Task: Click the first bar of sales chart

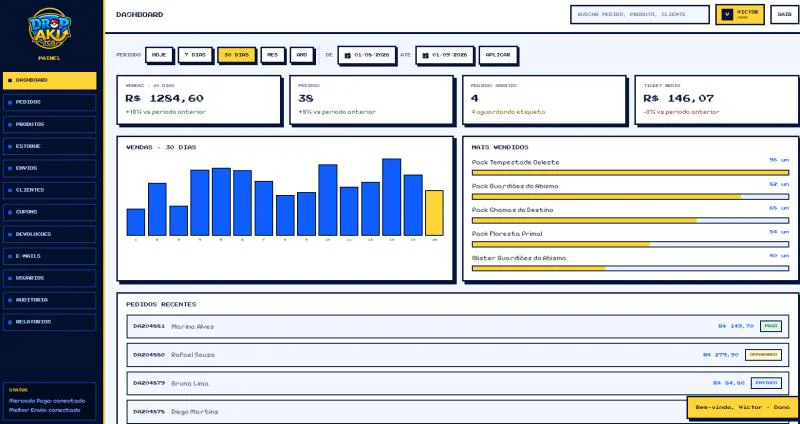Action: (136, 222)
